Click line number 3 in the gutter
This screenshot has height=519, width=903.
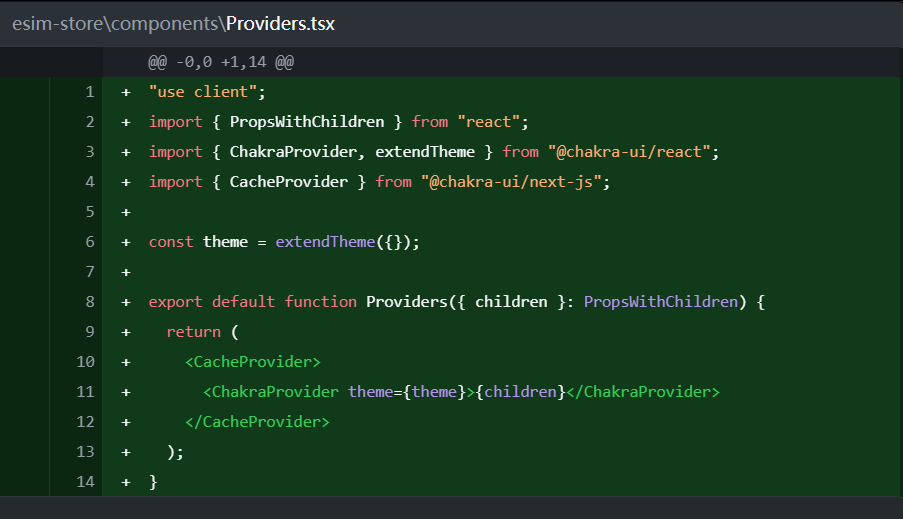pyautogui.click(x=89, y=152)
